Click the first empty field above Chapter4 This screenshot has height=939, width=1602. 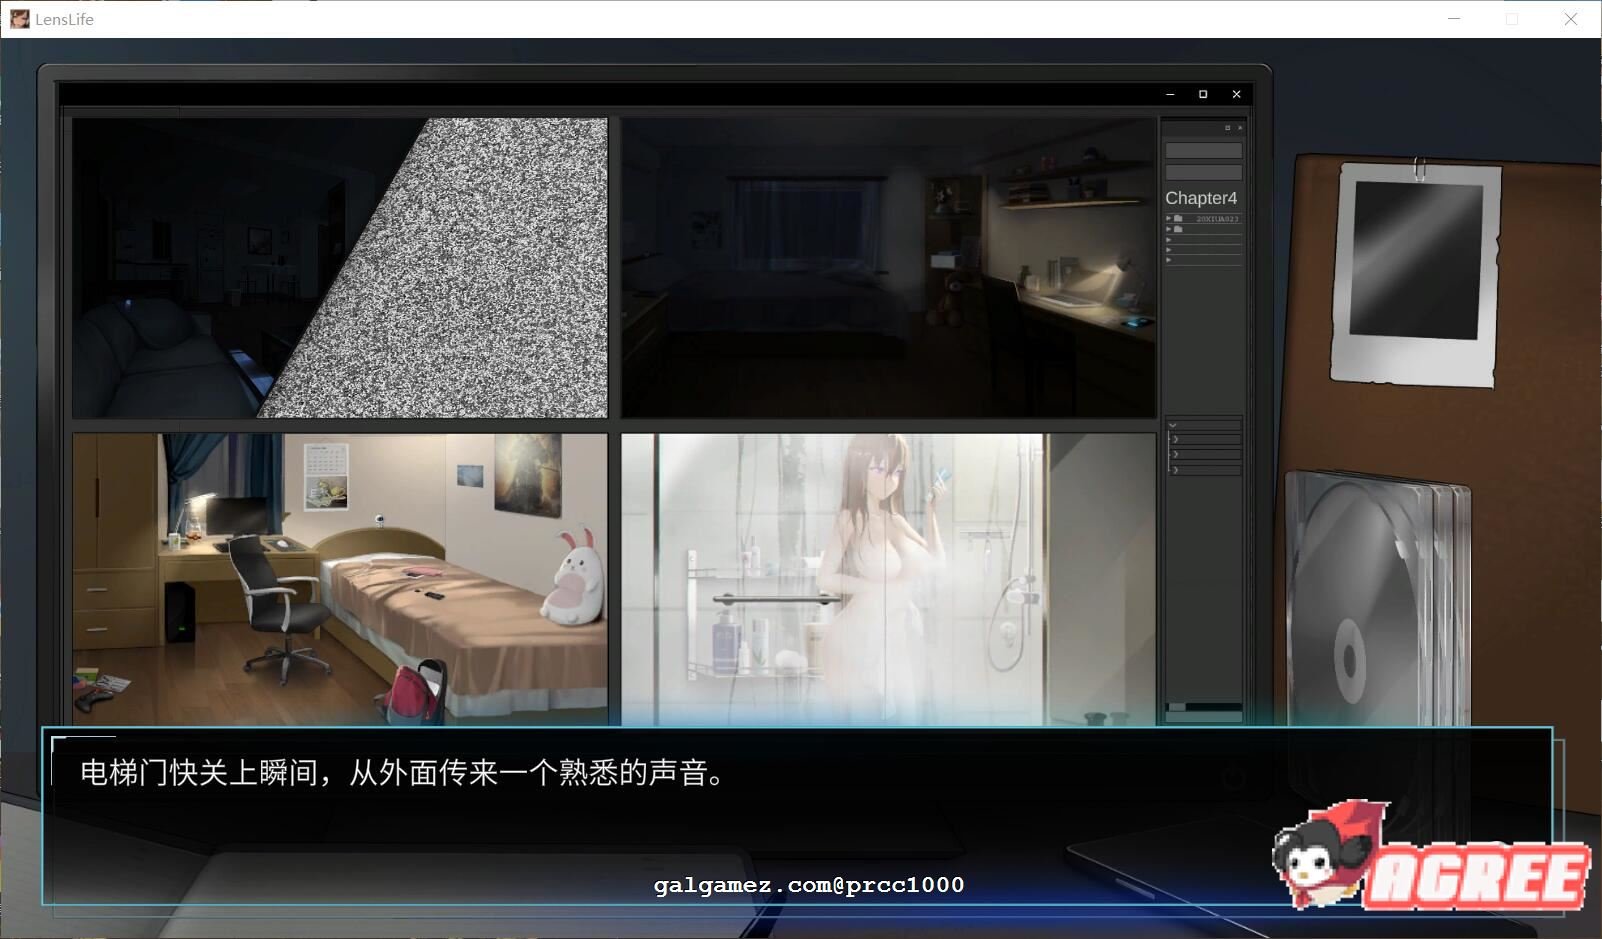[1203, 150]
